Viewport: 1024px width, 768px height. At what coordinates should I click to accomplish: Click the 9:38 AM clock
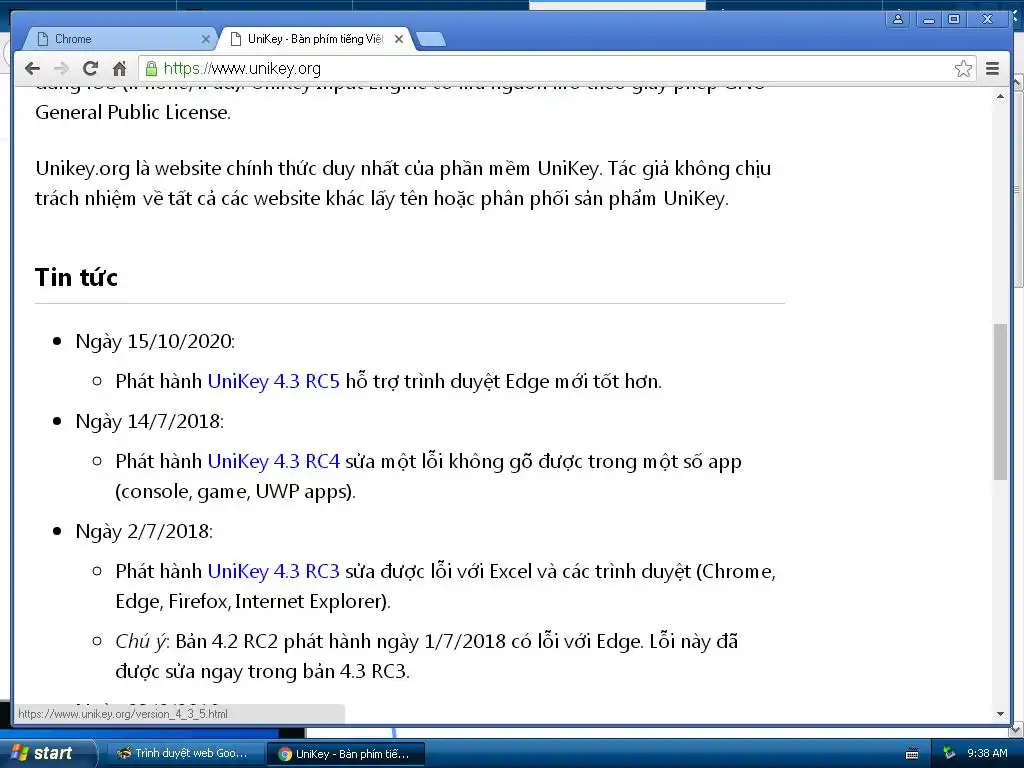[987, 754]
